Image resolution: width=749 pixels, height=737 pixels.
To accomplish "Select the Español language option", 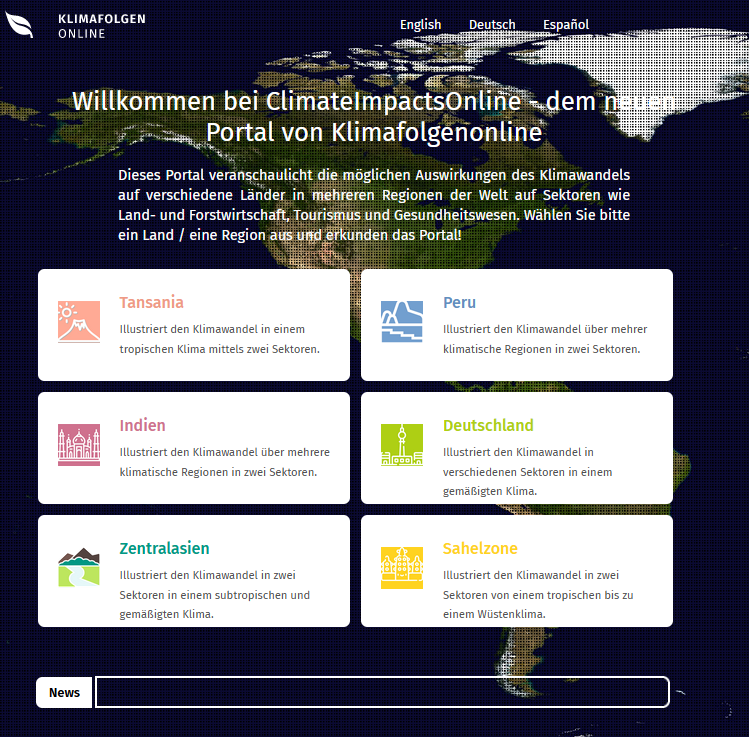I will tap(566, 25).
